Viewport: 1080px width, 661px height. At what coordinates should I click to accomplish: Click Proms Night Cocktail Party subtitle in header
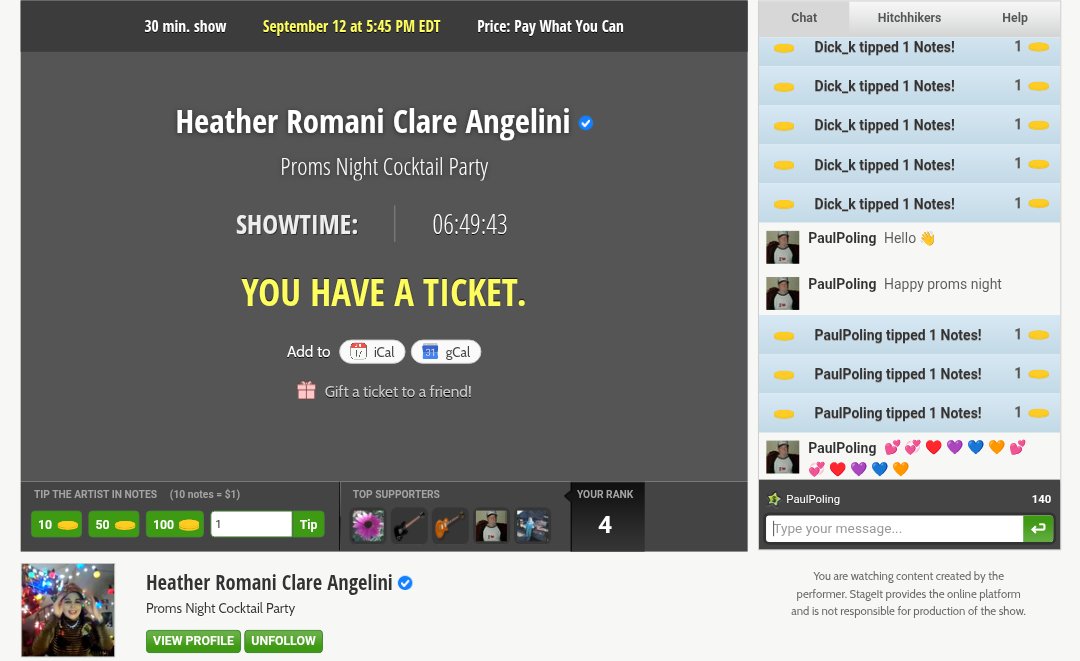point(384,167)
